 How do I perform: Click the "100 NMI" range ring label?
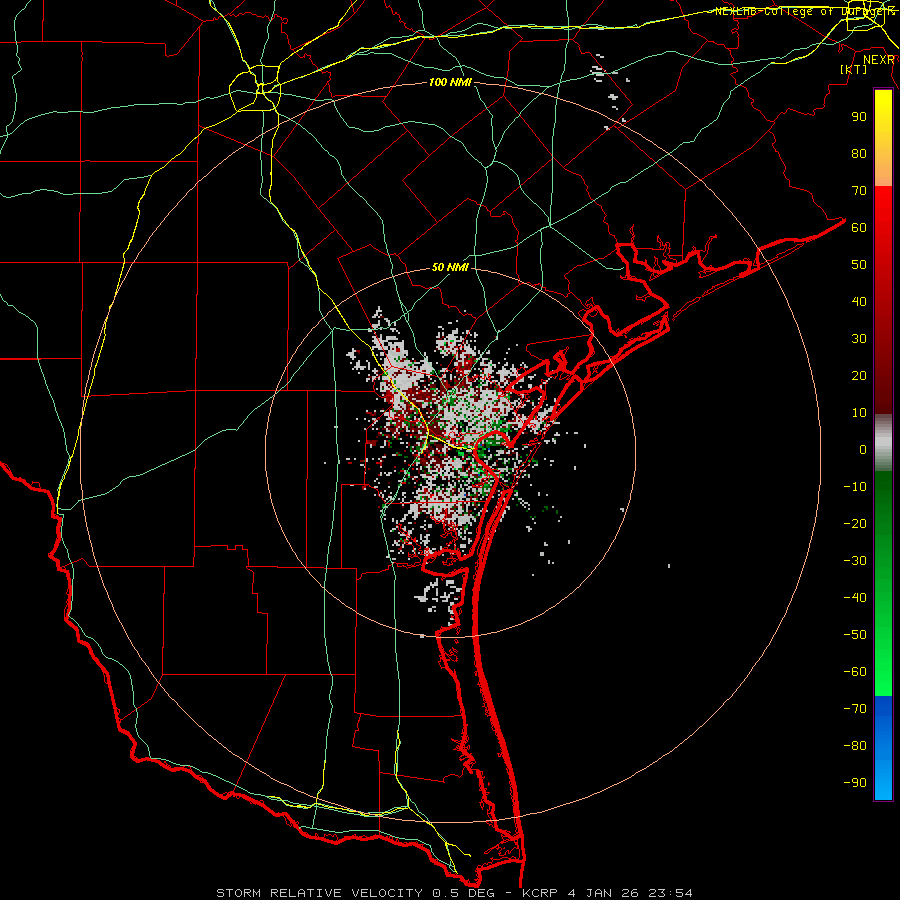point(450,82)
